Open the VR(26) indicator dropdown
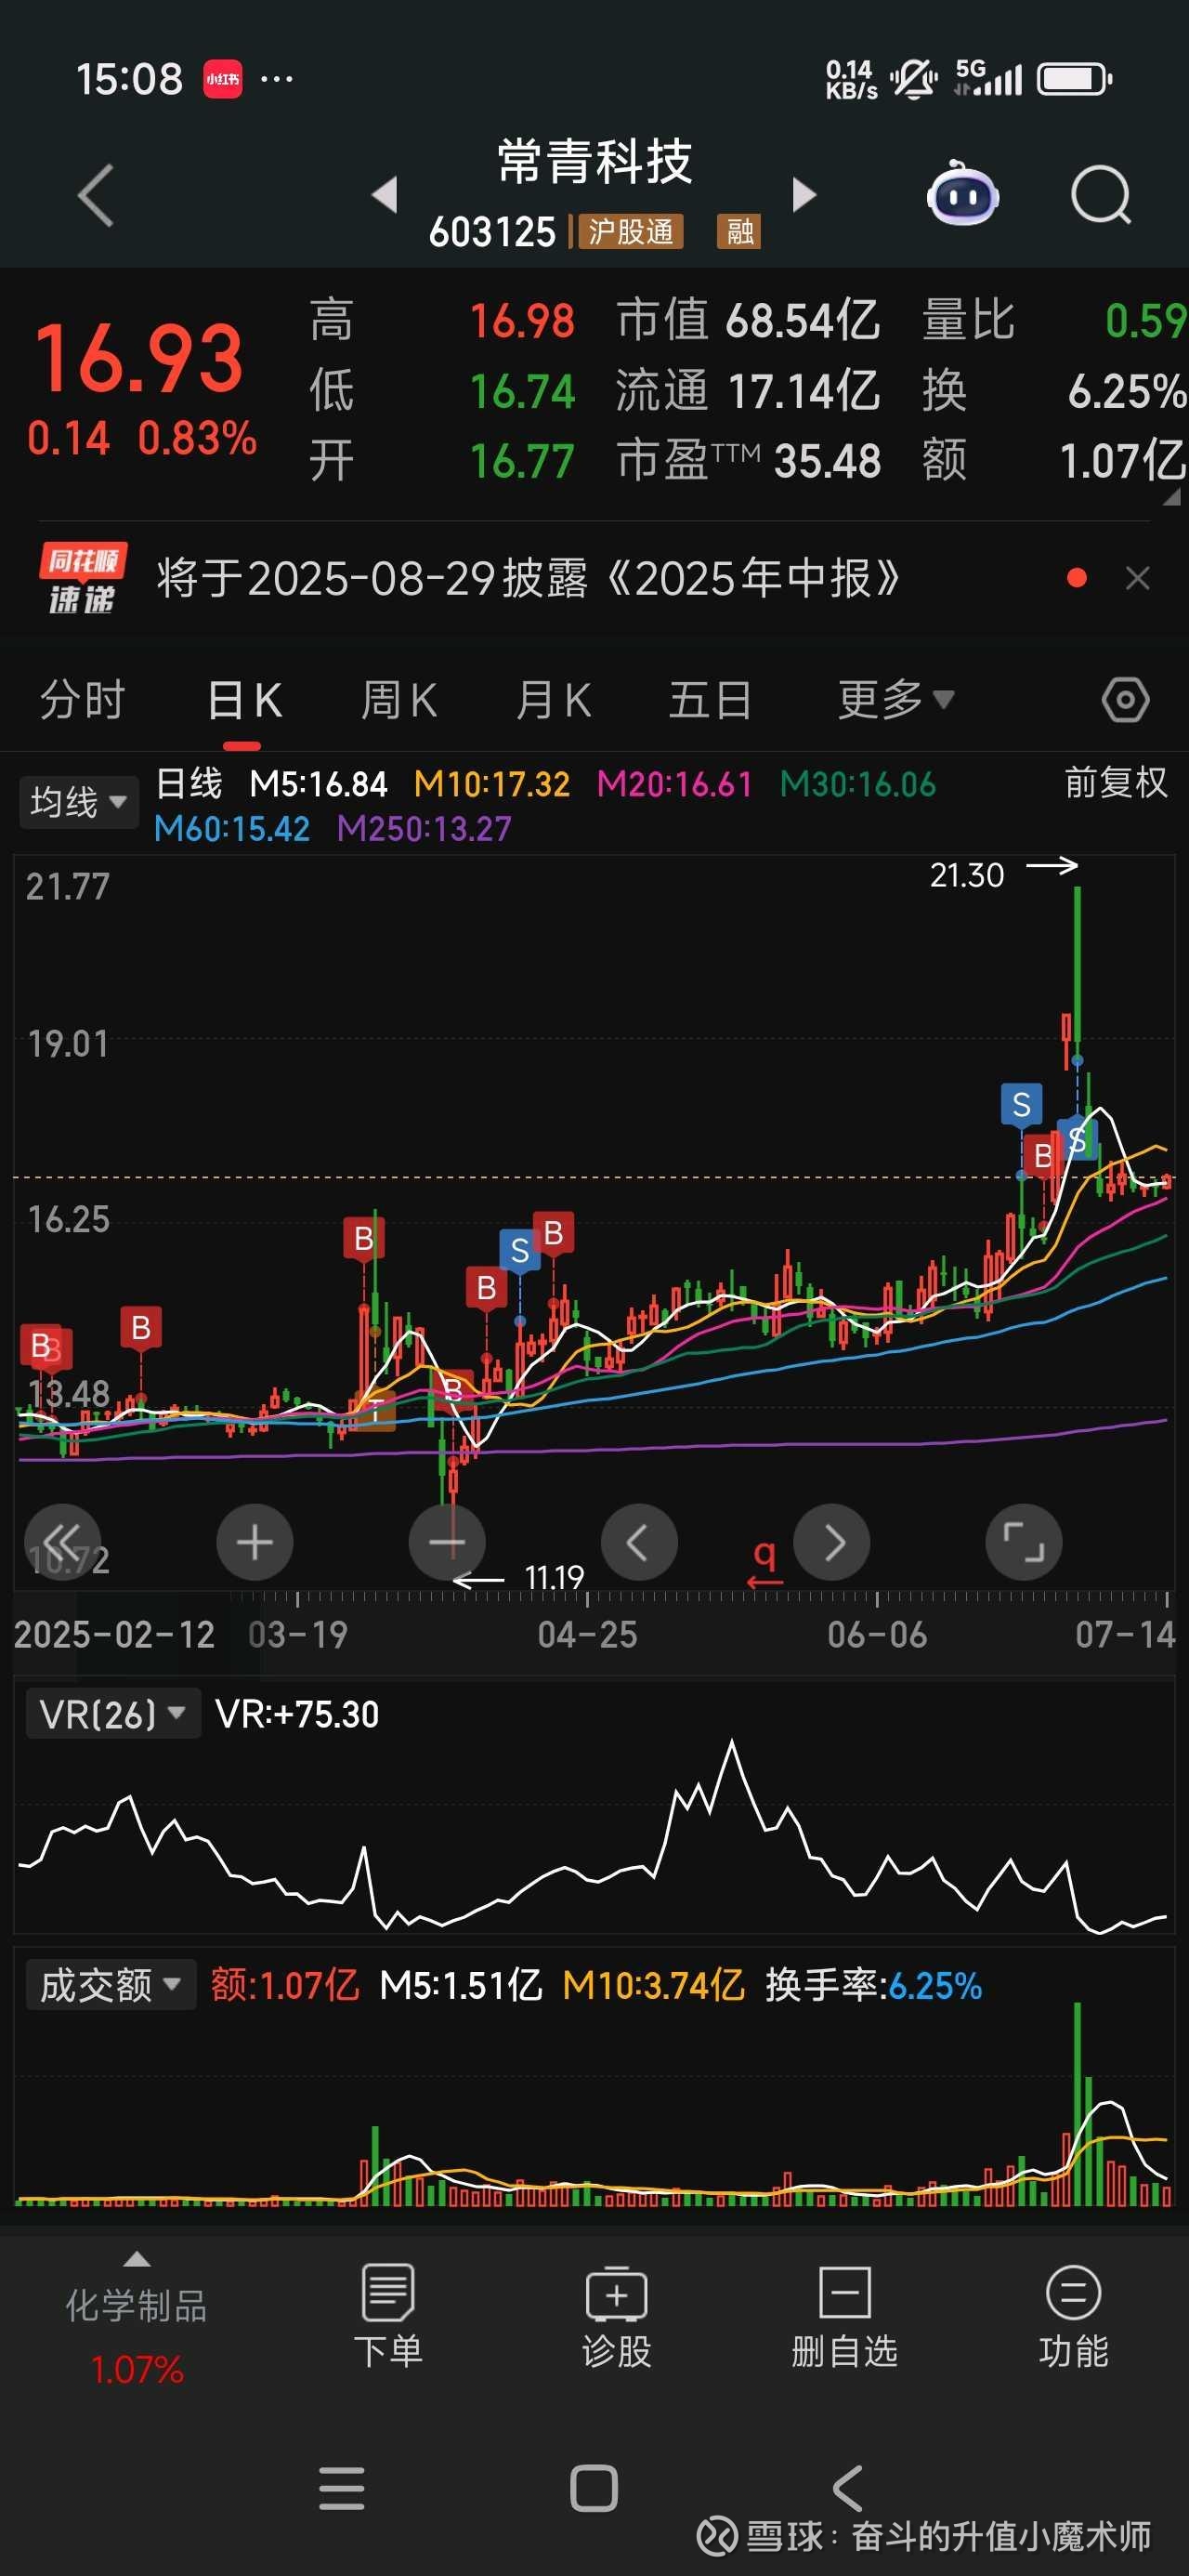 (x=113, y=1714)
